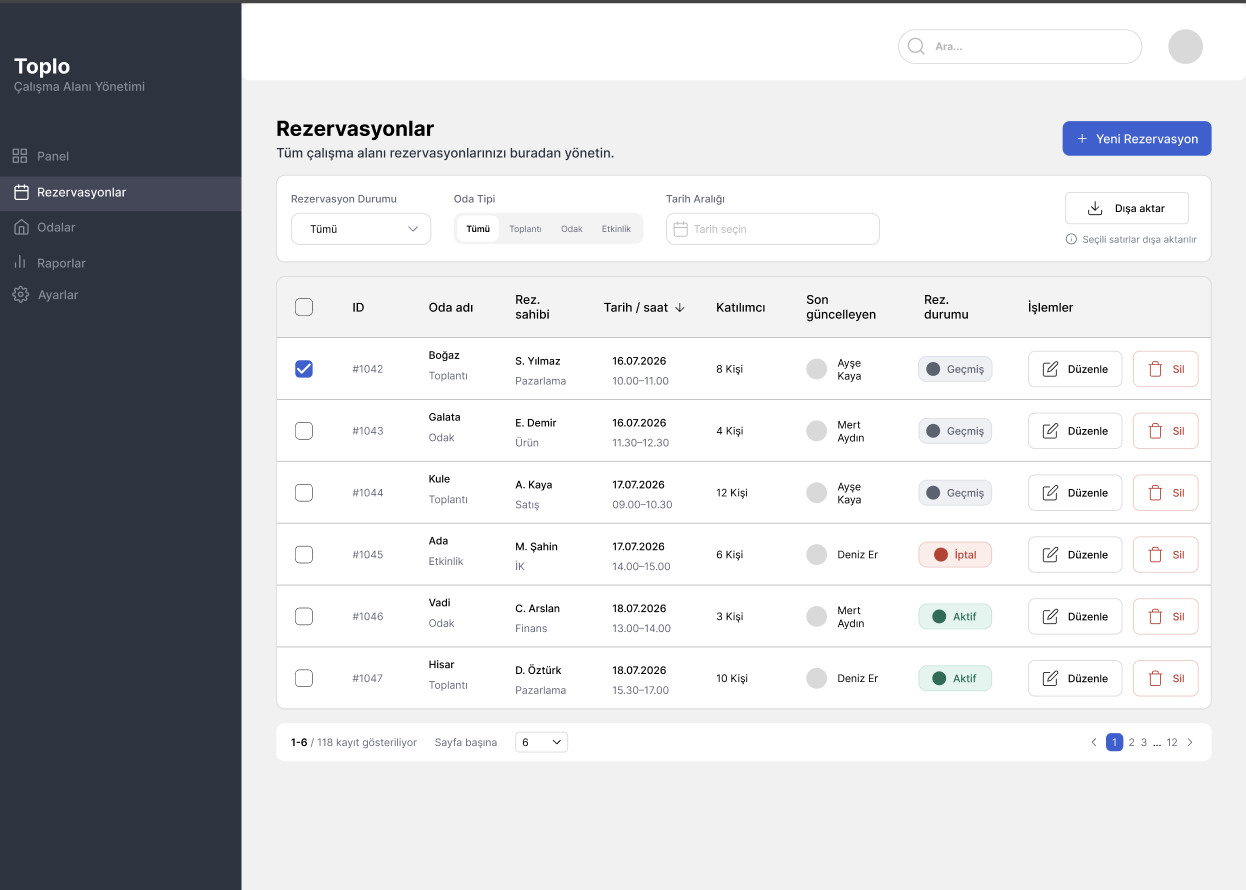Check the row #1045 checkbox
The width and height of the screenshot is (1246, 890).
coord(304,555)
